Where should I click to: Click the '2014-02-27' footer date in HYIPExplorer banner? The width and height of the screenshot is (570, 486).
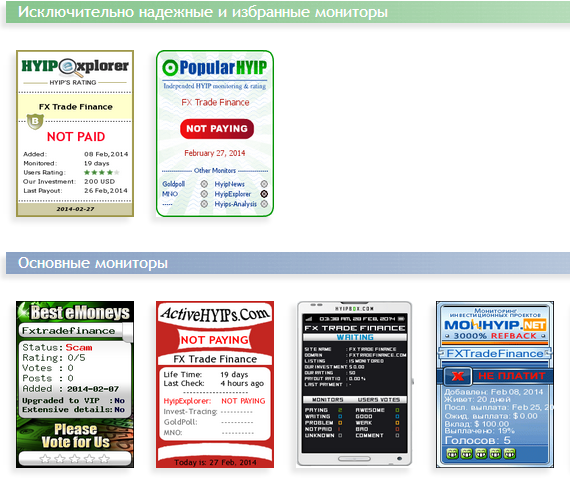[x=75, y=209]
